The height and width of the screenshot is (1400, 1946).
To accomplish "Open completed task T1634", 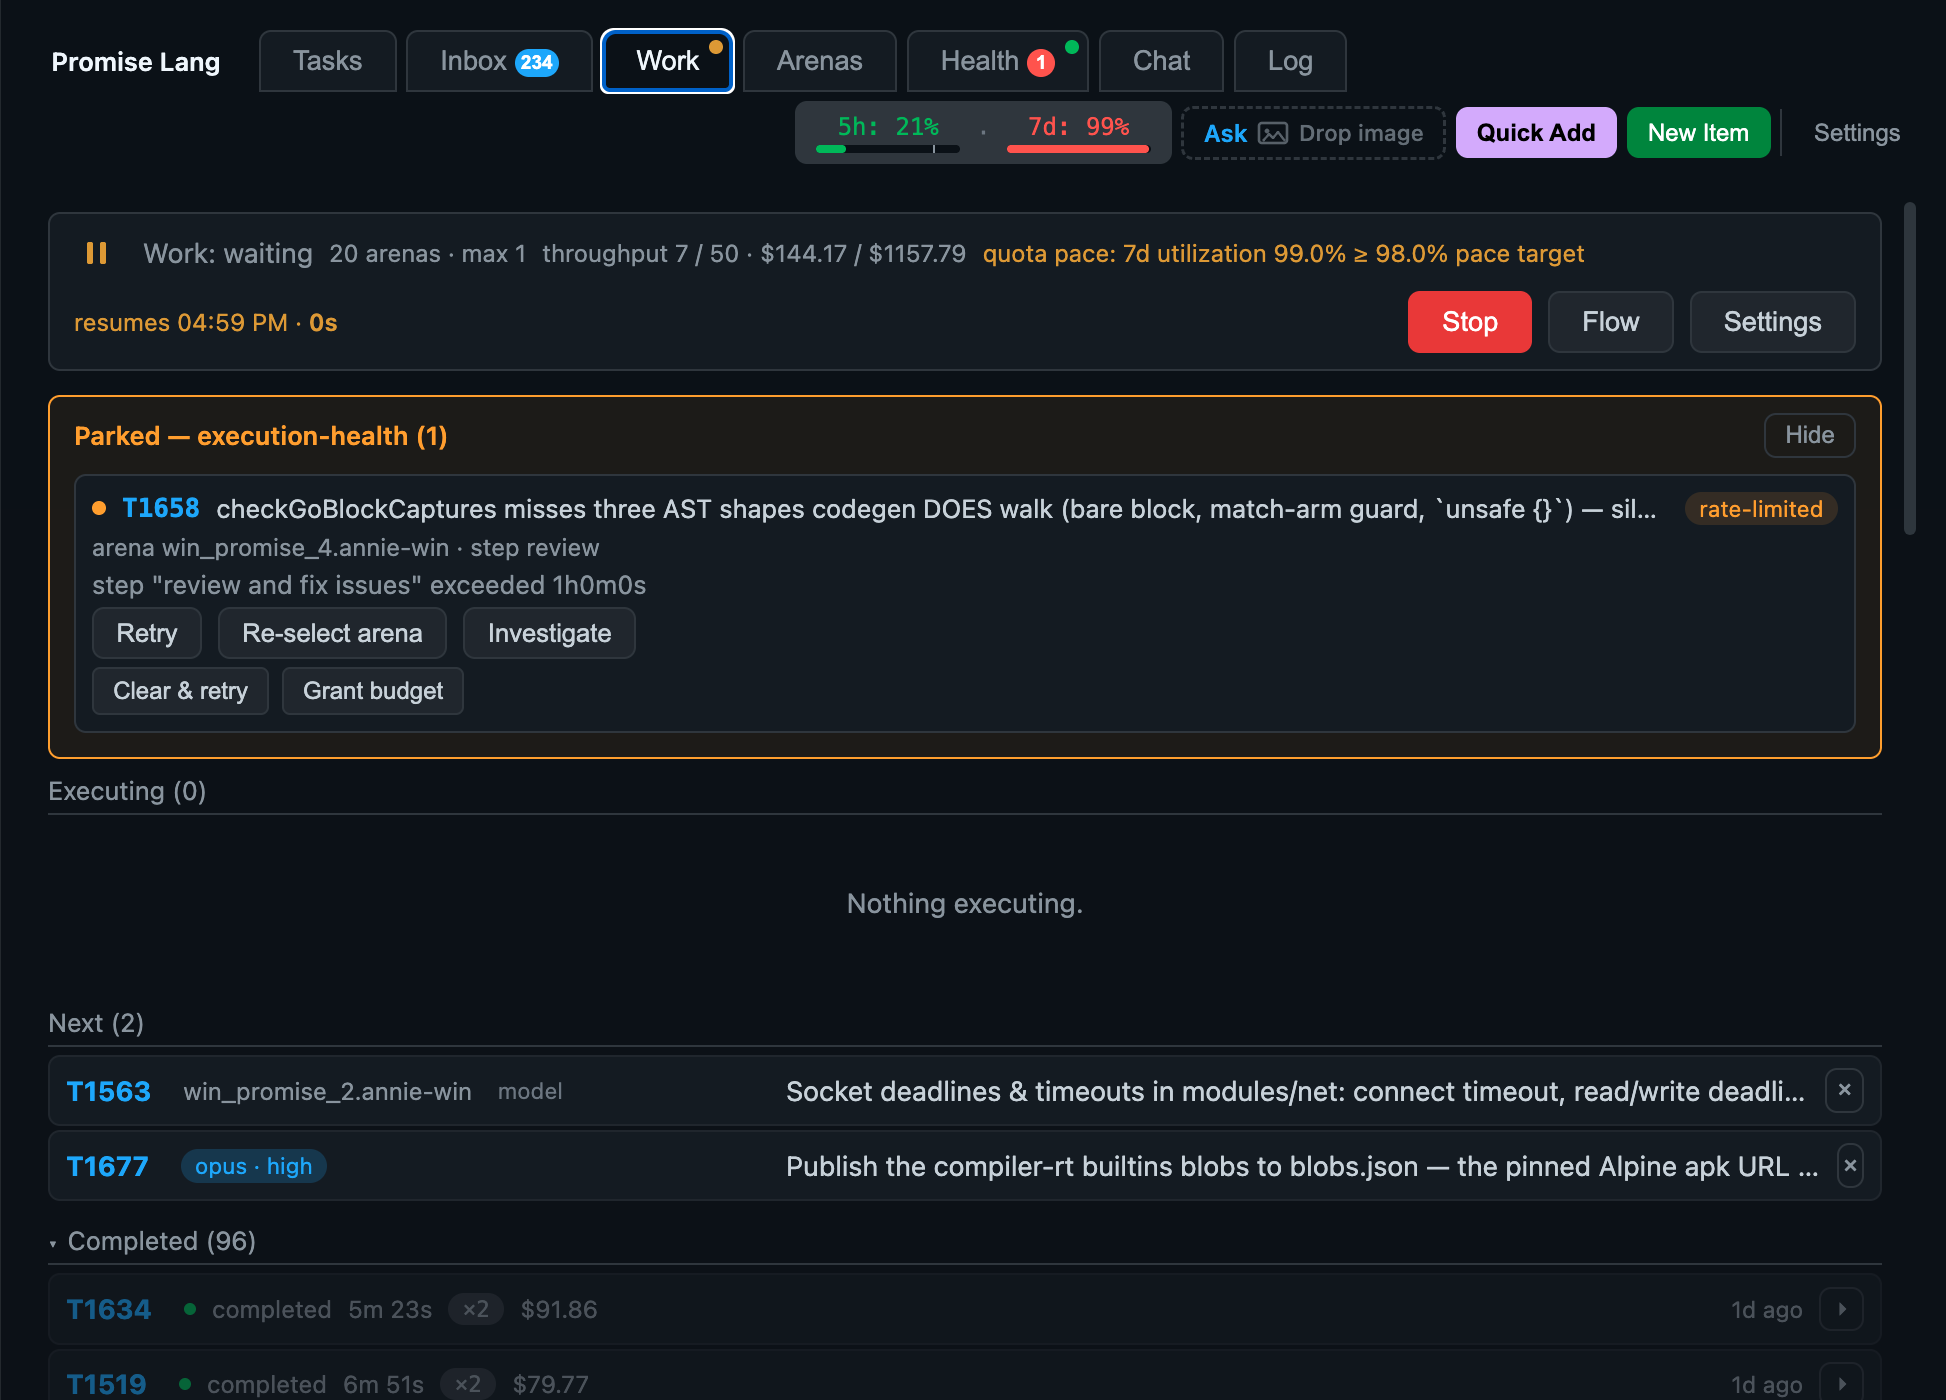I will (x=108, y=1309).
